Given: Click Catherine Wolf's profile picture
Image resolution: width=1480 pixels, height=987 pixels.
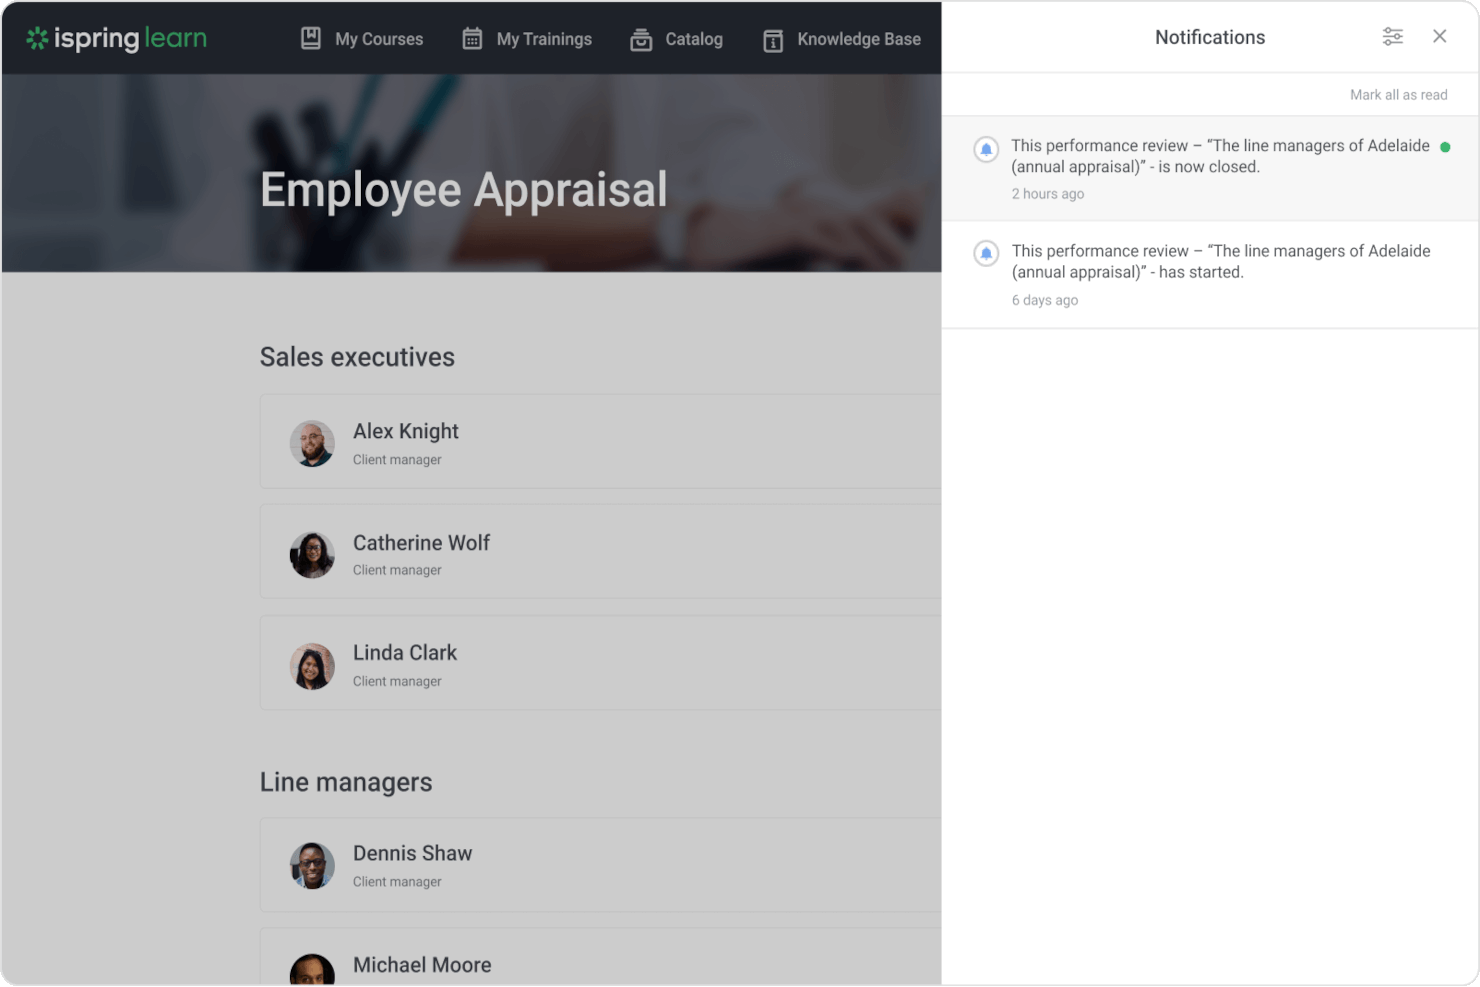Looking at the screenshot, I should coord(311,553).
